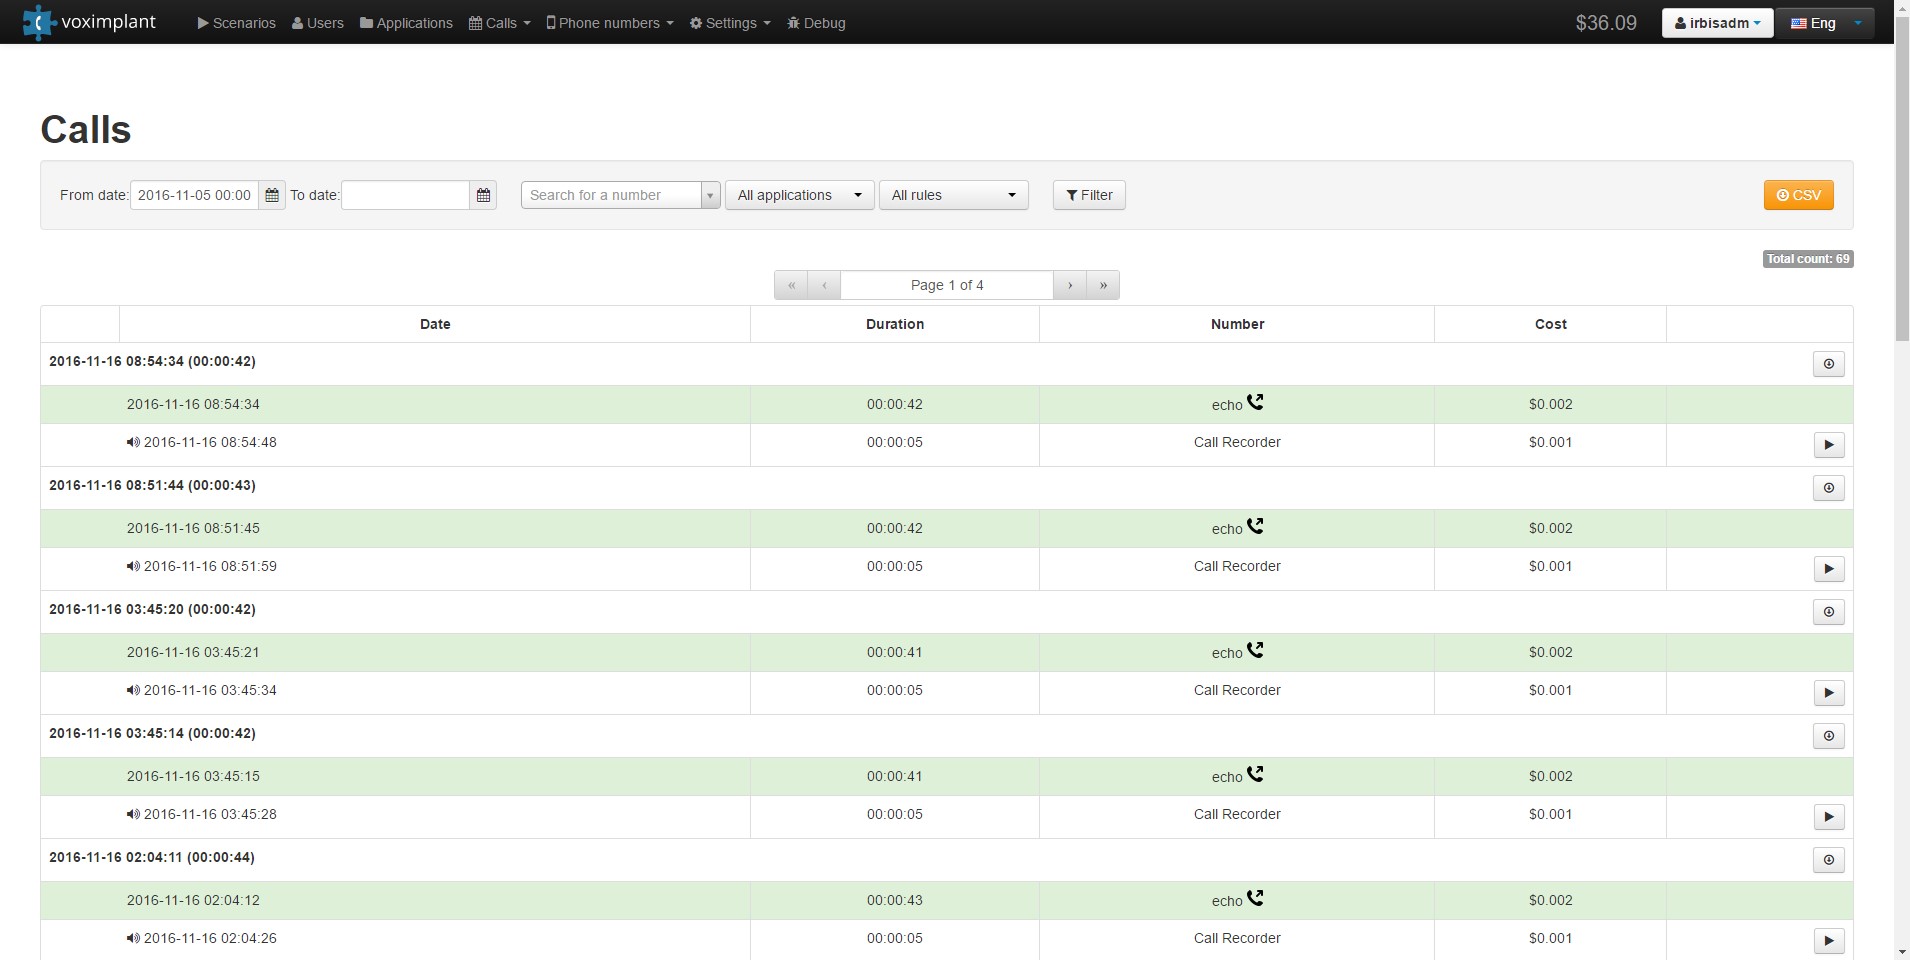Open the Scenarios menu item
The height and width of the screenshot is (960, 1910).
coord(237,23)
